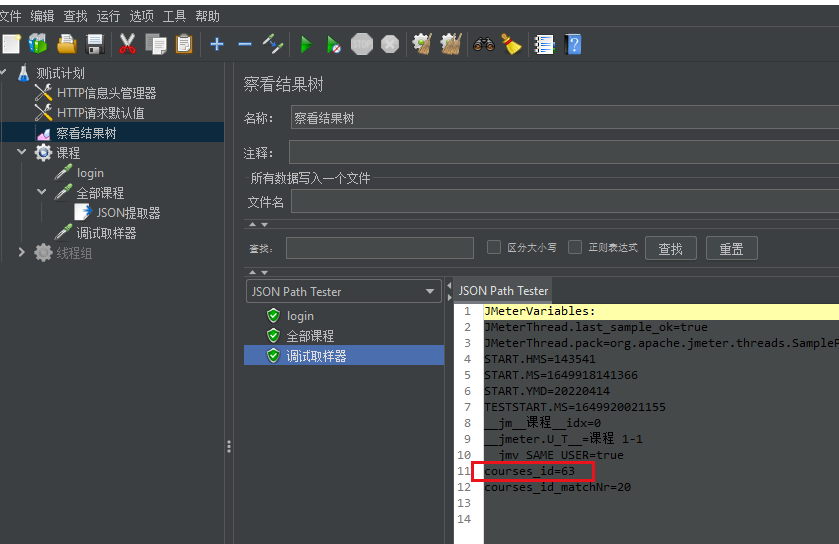Viewport: 839px width, 544px height.
Task: Open the 编辑 menu
Action: tap(42, 17)
